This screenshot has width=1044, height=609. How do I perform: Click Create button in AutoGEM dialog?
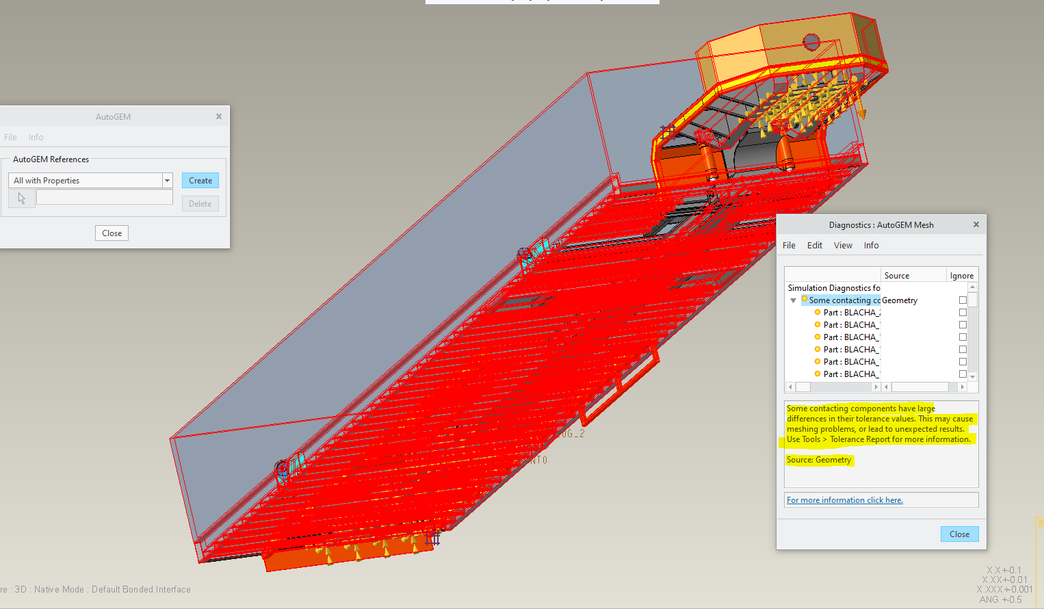pos(200,180)
